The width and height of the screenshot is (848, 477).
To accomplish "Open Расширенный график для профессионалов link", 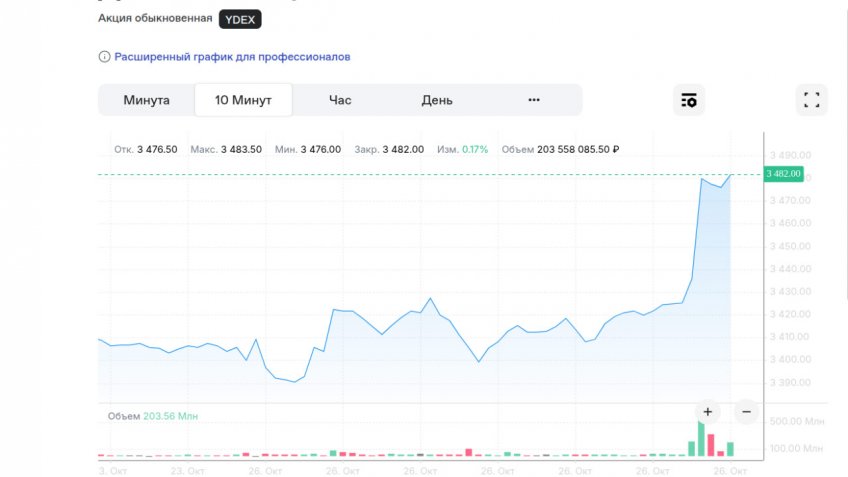I will pyautogui.click(x=232, y=57).
